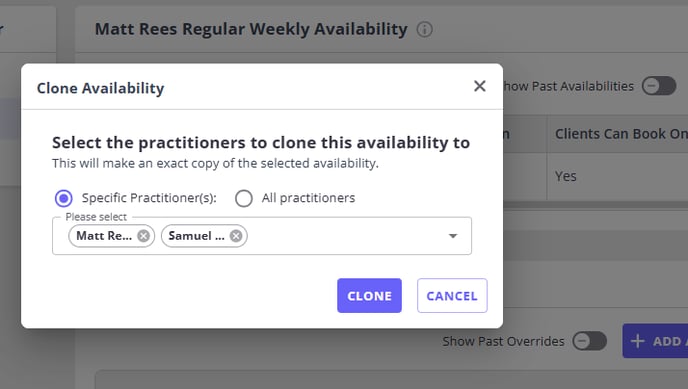Click the Samuel ... practitioner chip
Screen dimensions: 688x389
point(197,236)
